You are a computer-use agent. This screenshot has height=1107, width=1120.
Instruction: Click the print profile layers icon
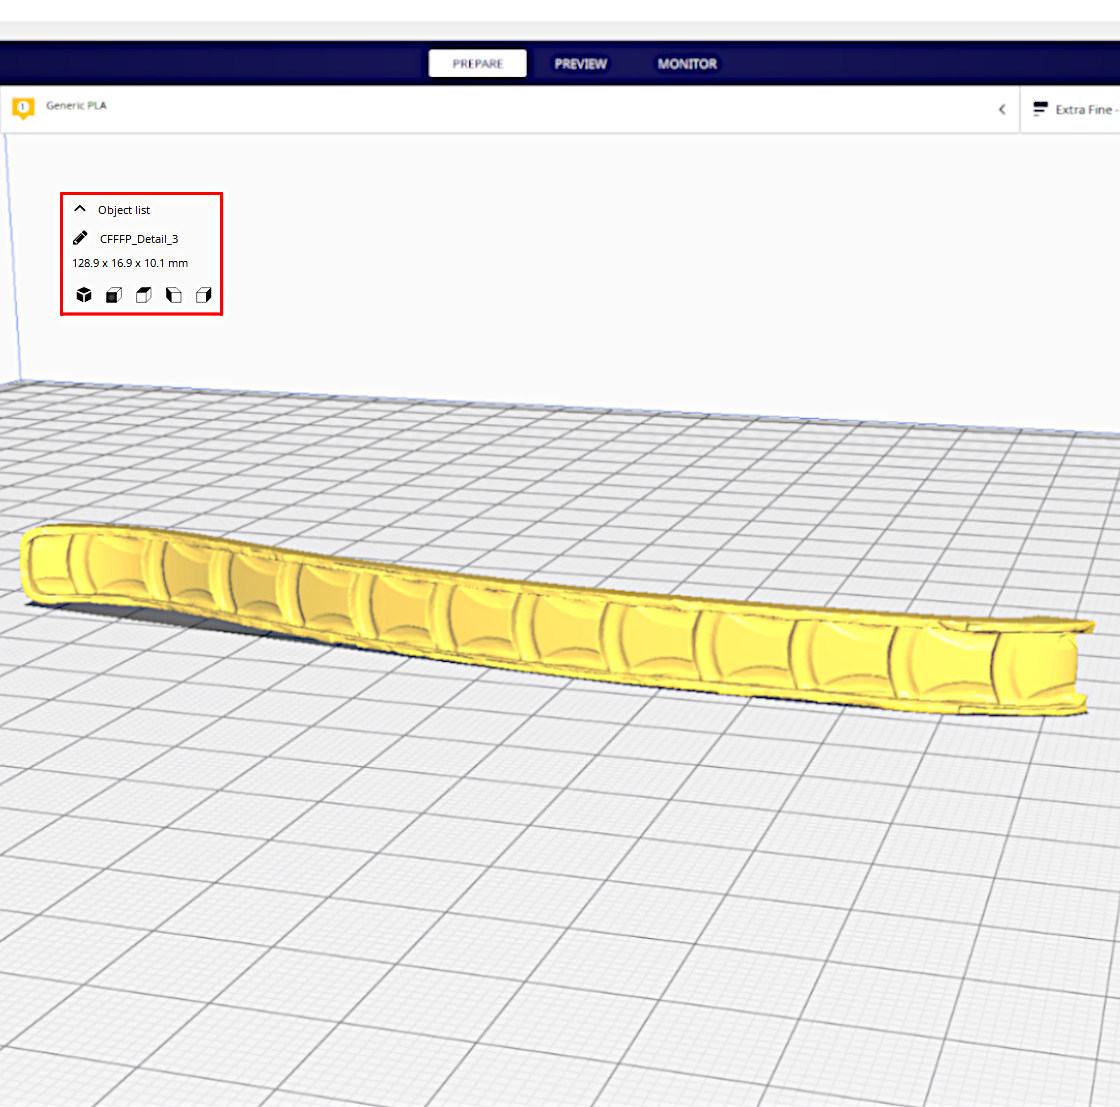point(1040,109)
